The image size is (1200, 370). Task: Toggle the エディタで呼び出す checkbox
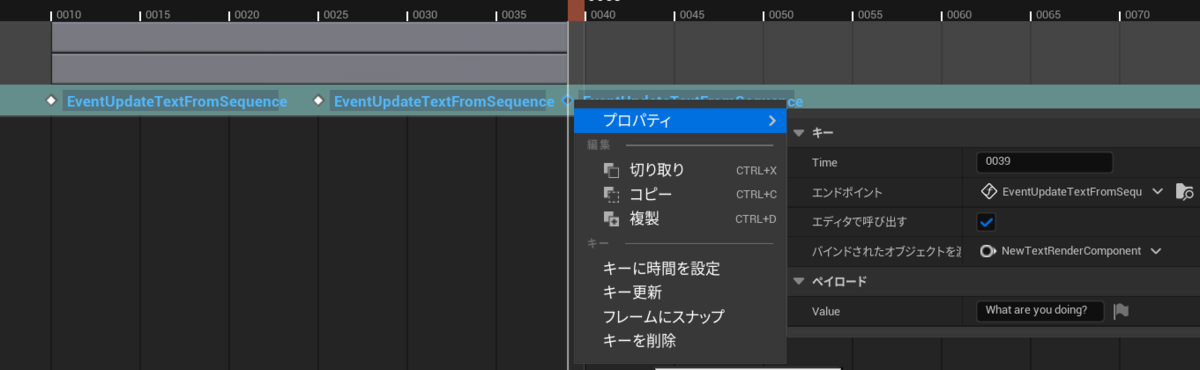[986, 221]
